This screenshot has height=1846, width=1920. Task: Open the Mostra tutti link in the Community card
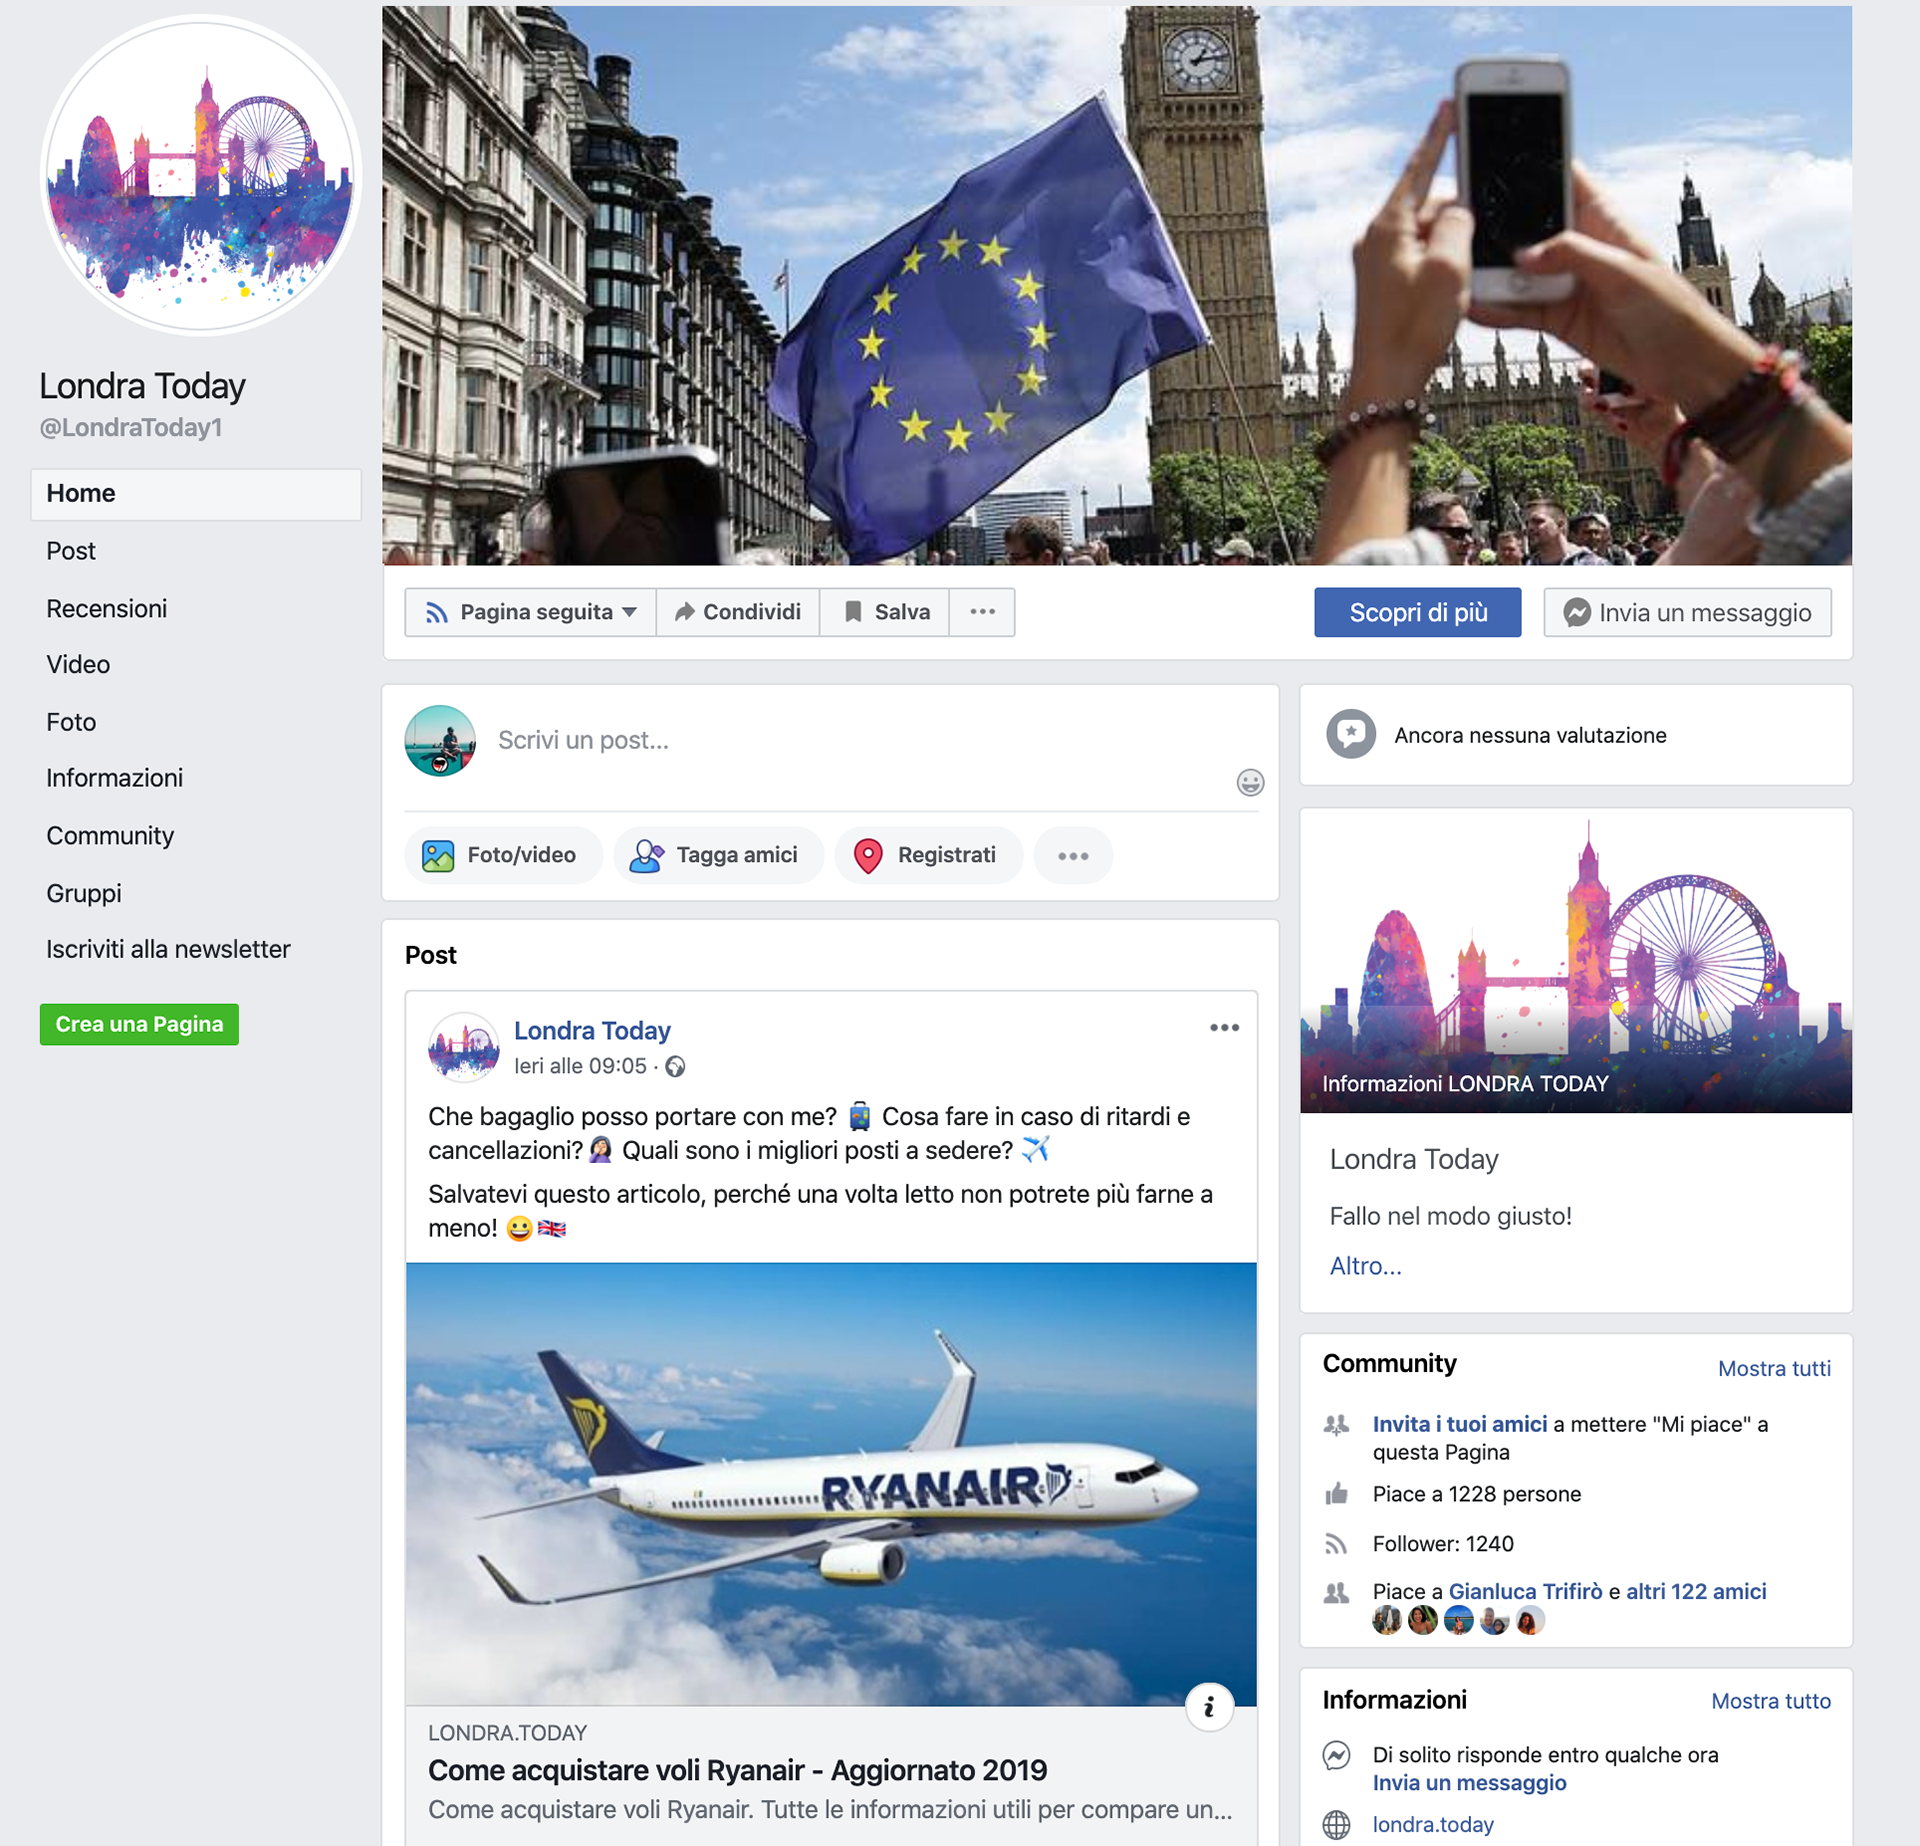coord(1774,1368)
